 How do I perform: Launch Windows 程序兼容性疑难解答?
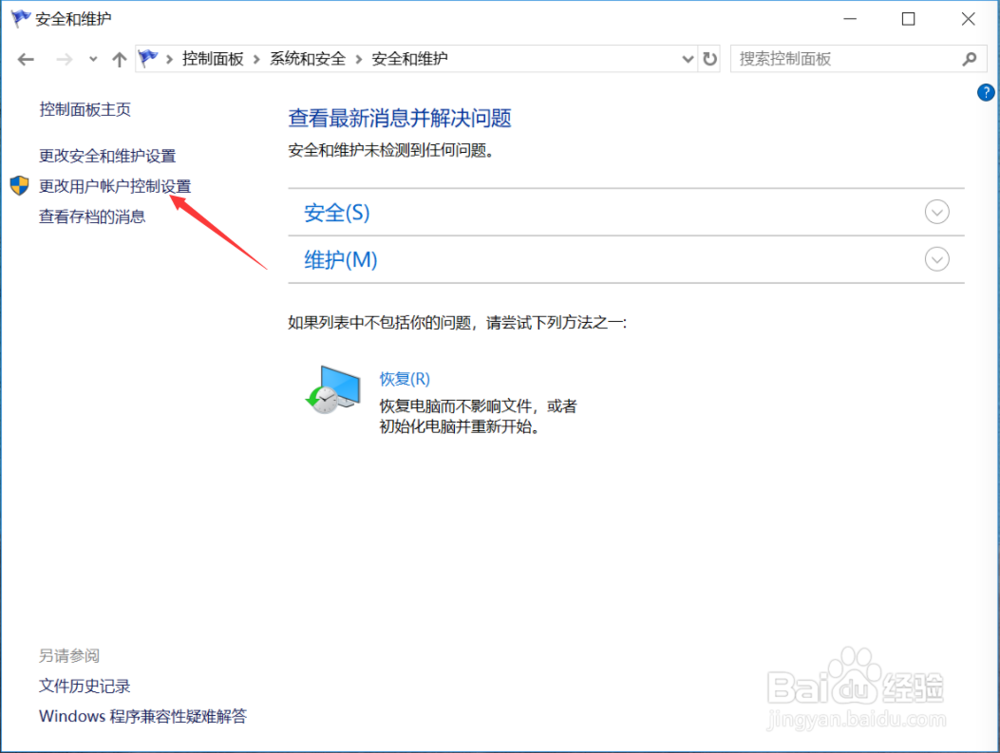tap(143, 716)
